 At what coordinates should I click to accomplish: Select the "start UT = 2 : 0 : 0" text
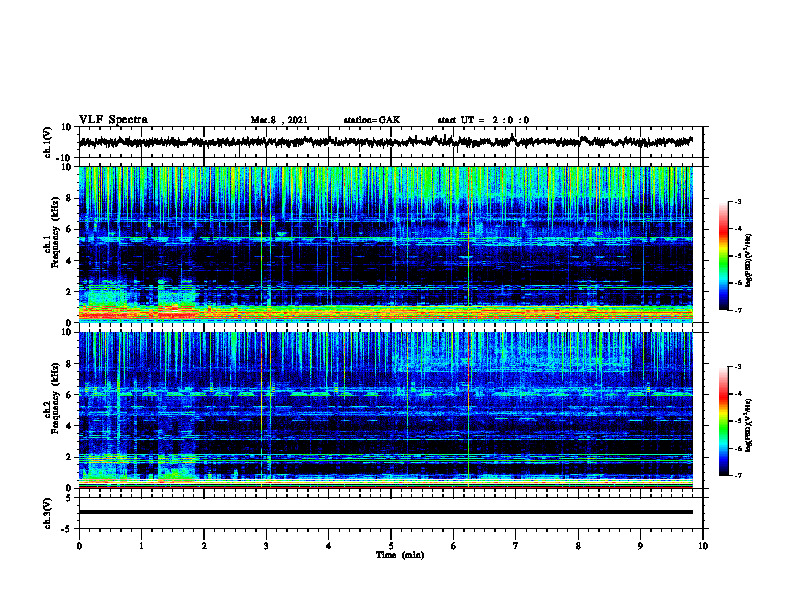483,120
